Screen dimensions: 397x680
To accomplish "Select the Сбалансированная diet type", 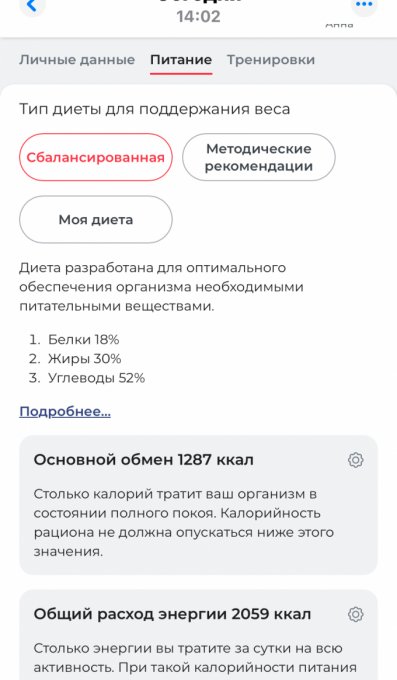I will click(x=95, y=157).
